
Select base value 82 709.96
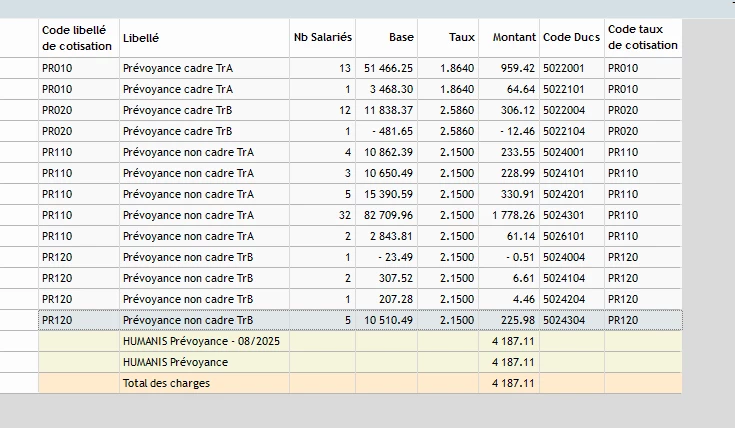(x=388, y=216)
